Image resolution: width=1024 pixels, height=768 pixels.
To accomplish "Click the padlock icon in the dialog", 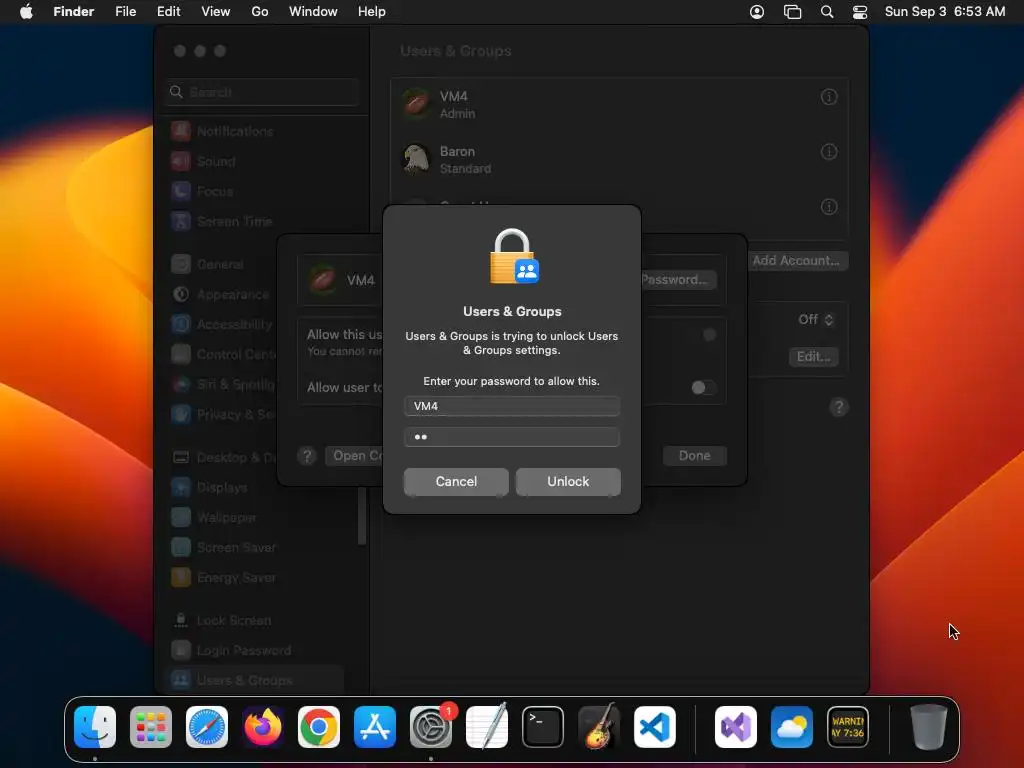I will click(x=513, y=257).
